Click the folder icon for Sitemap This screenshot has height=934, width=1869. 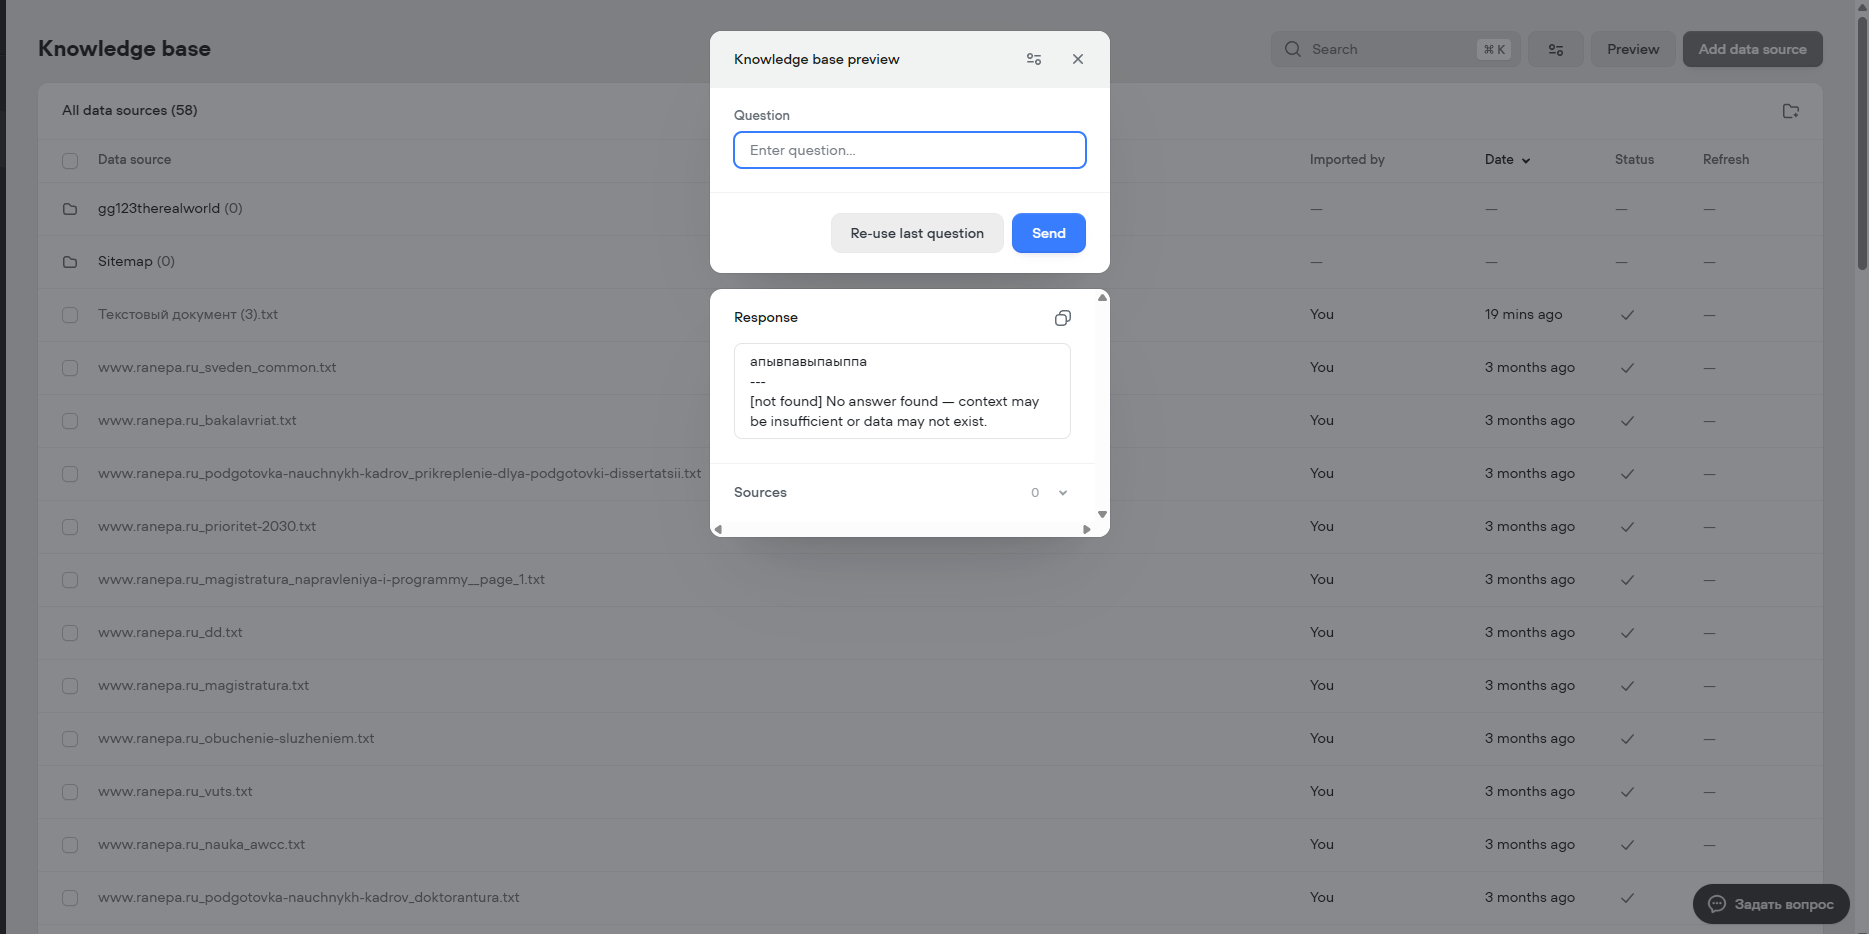(70, 262)
